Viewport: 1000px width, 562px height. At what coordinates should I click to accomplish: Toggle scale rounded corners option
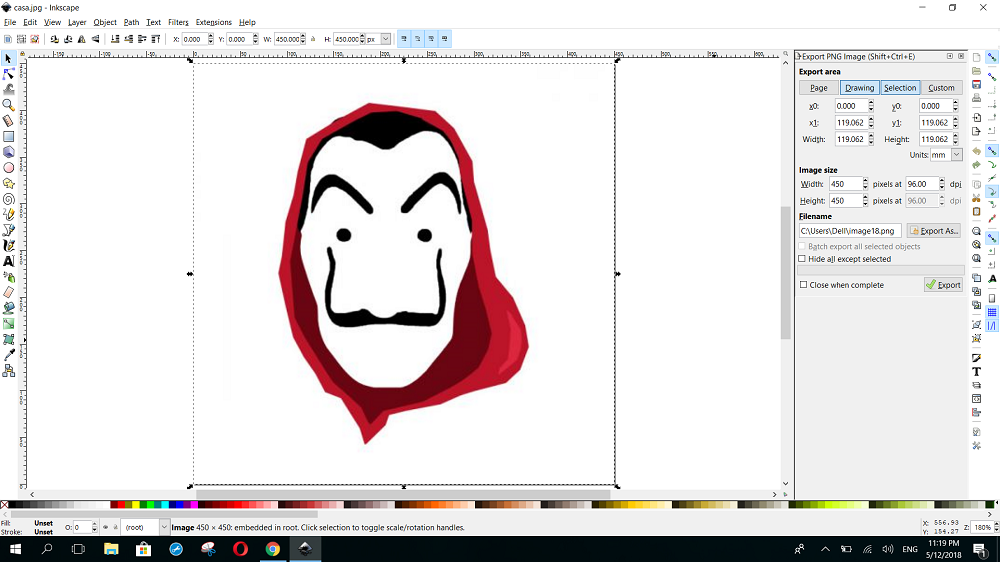tap(418, 39)
